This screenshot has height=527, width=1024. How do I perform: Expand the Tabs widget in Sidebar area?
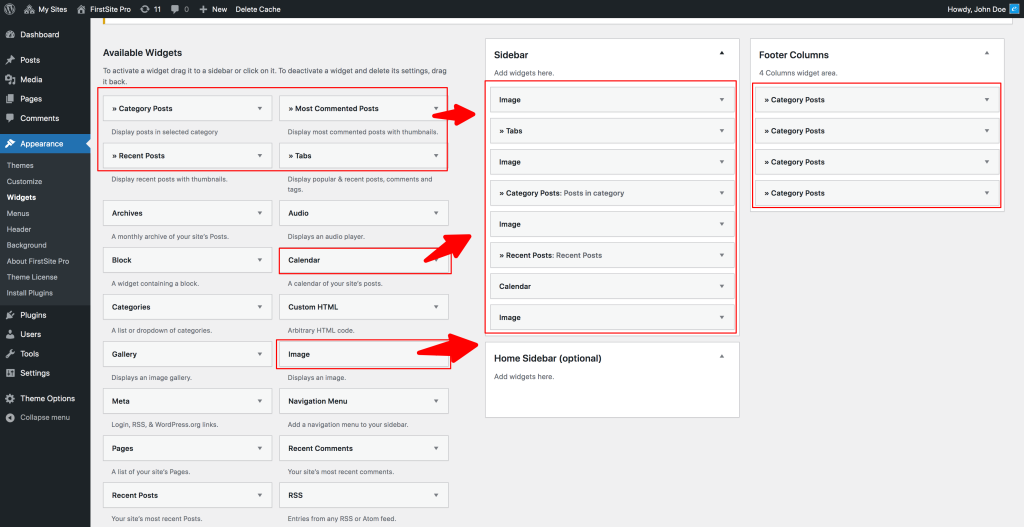[721, 131]
